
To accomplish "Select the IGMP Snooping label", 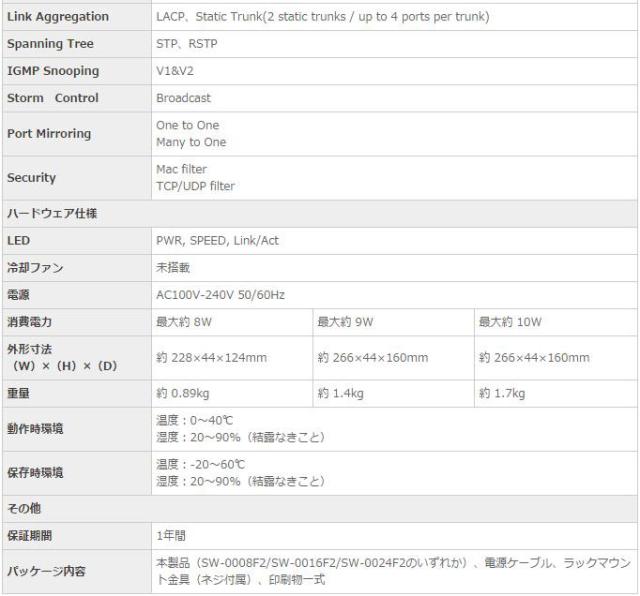I will 53,71.
